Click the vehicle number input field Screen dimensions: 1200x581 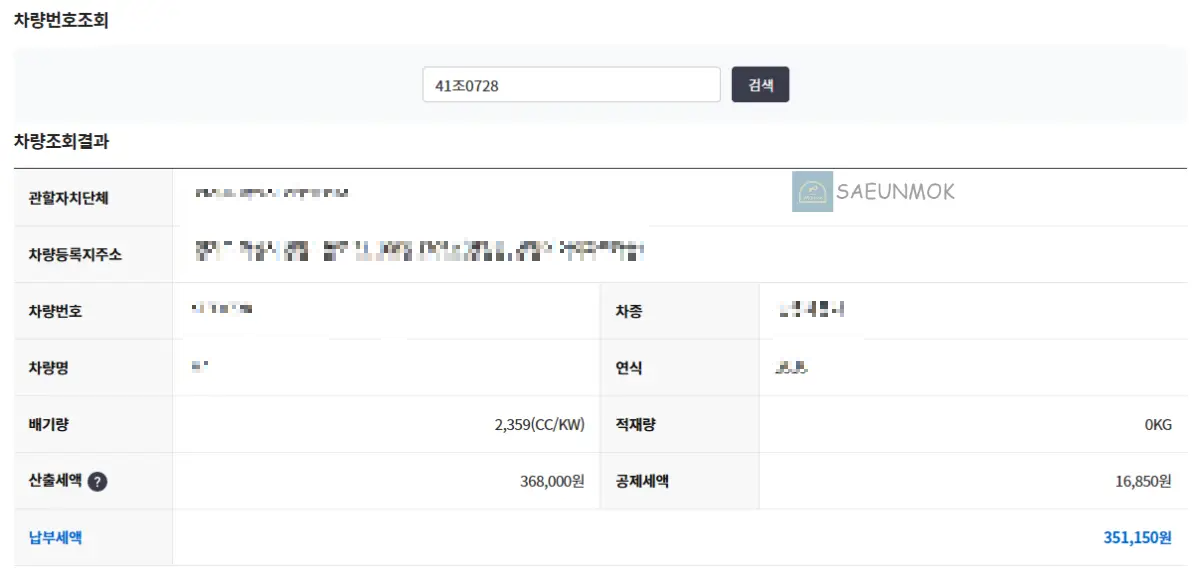click(571, 84)
